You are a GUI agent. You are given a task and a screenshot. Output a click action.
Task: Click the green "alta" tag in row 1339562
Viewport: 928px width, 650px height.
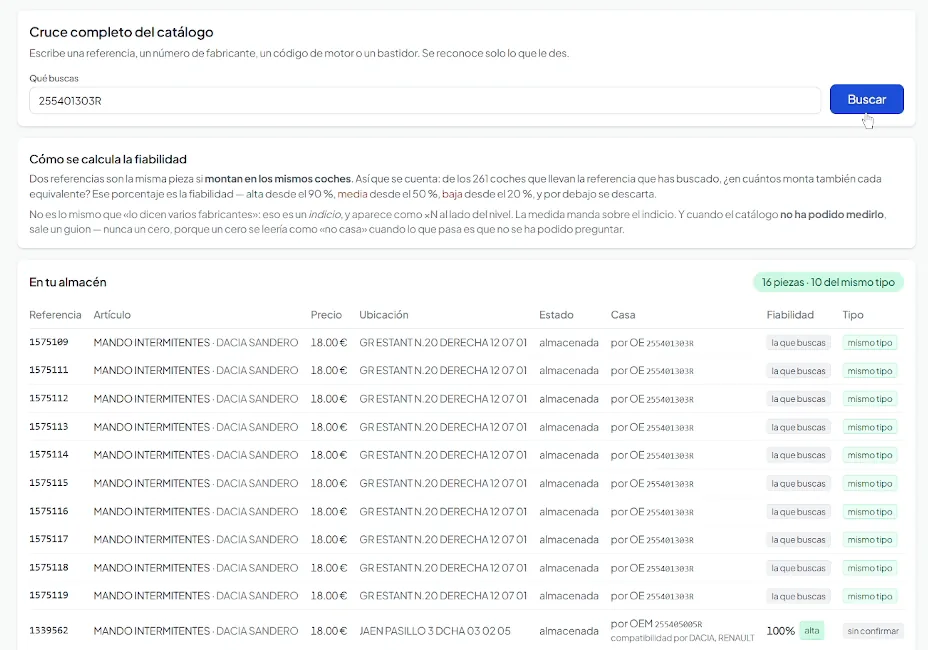(x=811, y=631)
